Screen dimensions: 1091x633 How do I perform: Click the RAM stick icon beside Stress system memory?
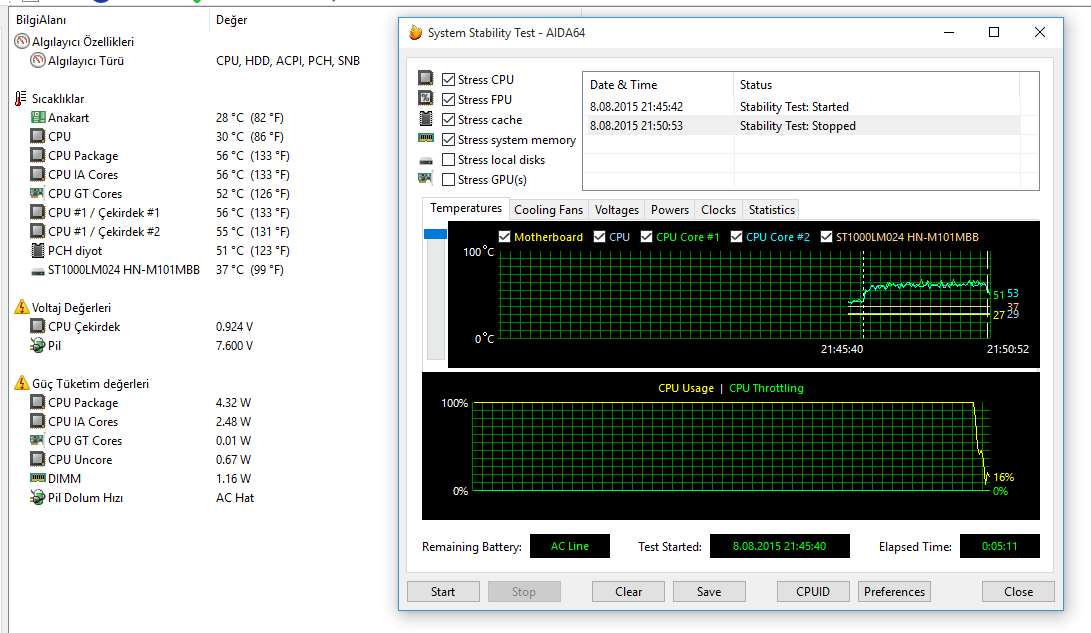tap(426, 138)
